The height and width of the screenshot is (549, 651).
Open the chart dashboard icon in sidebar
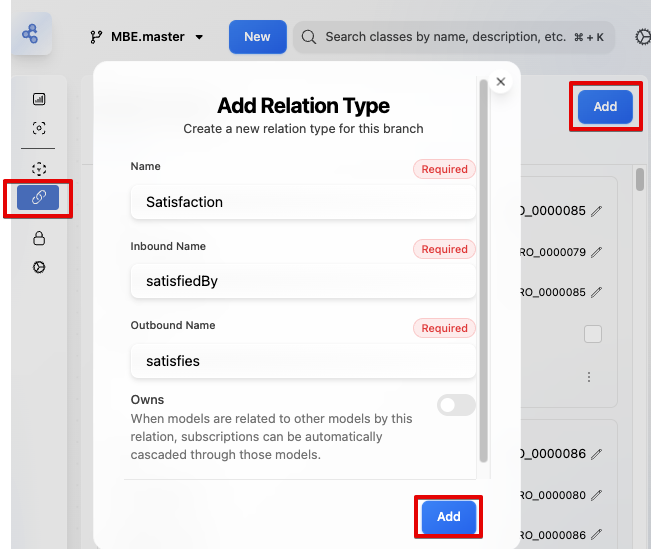tap(39, 99)
